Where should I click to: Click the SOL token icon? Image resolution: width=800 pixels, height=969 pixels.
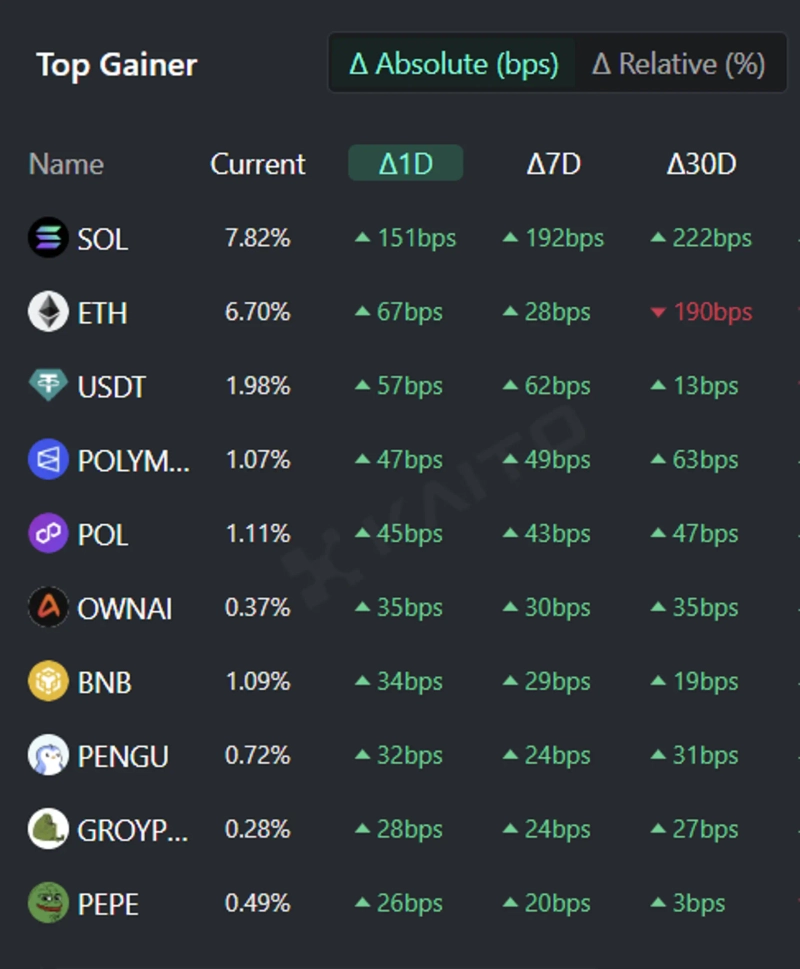[x=48, y=238]
